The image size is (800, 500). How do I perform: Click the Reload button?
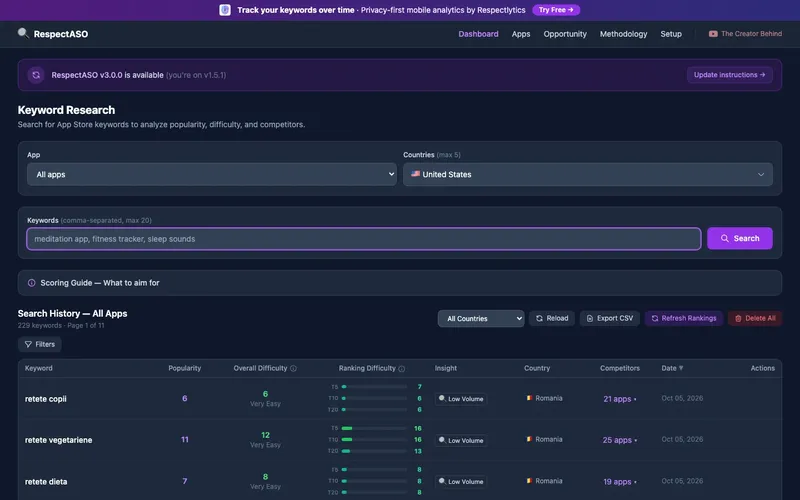click(x=552, y=318)
